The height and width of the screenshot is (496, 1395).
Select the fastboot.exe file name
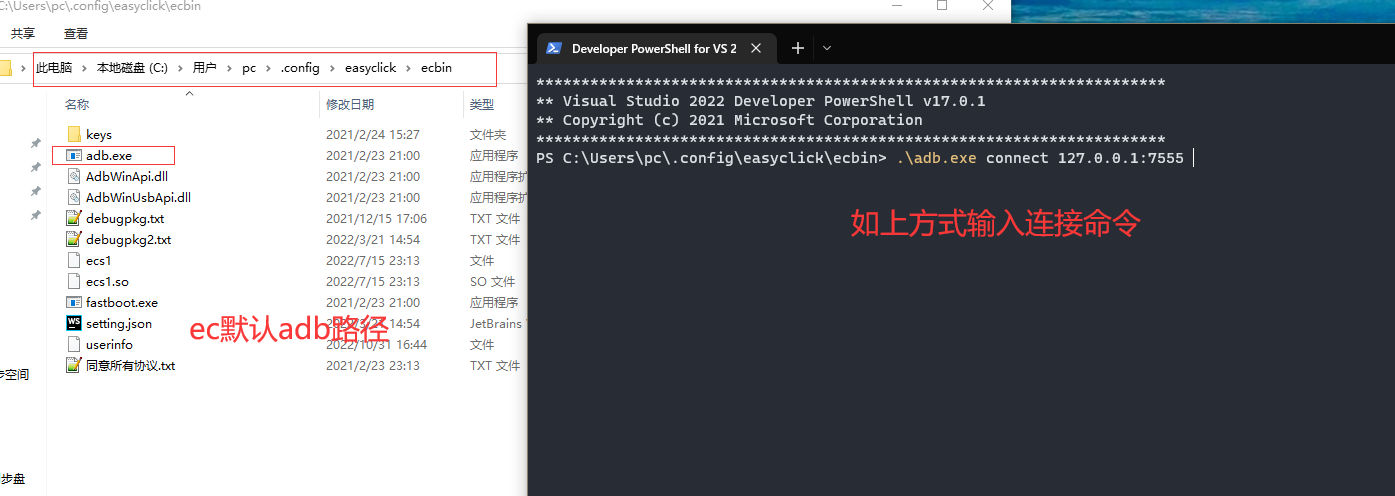[122, 302]
